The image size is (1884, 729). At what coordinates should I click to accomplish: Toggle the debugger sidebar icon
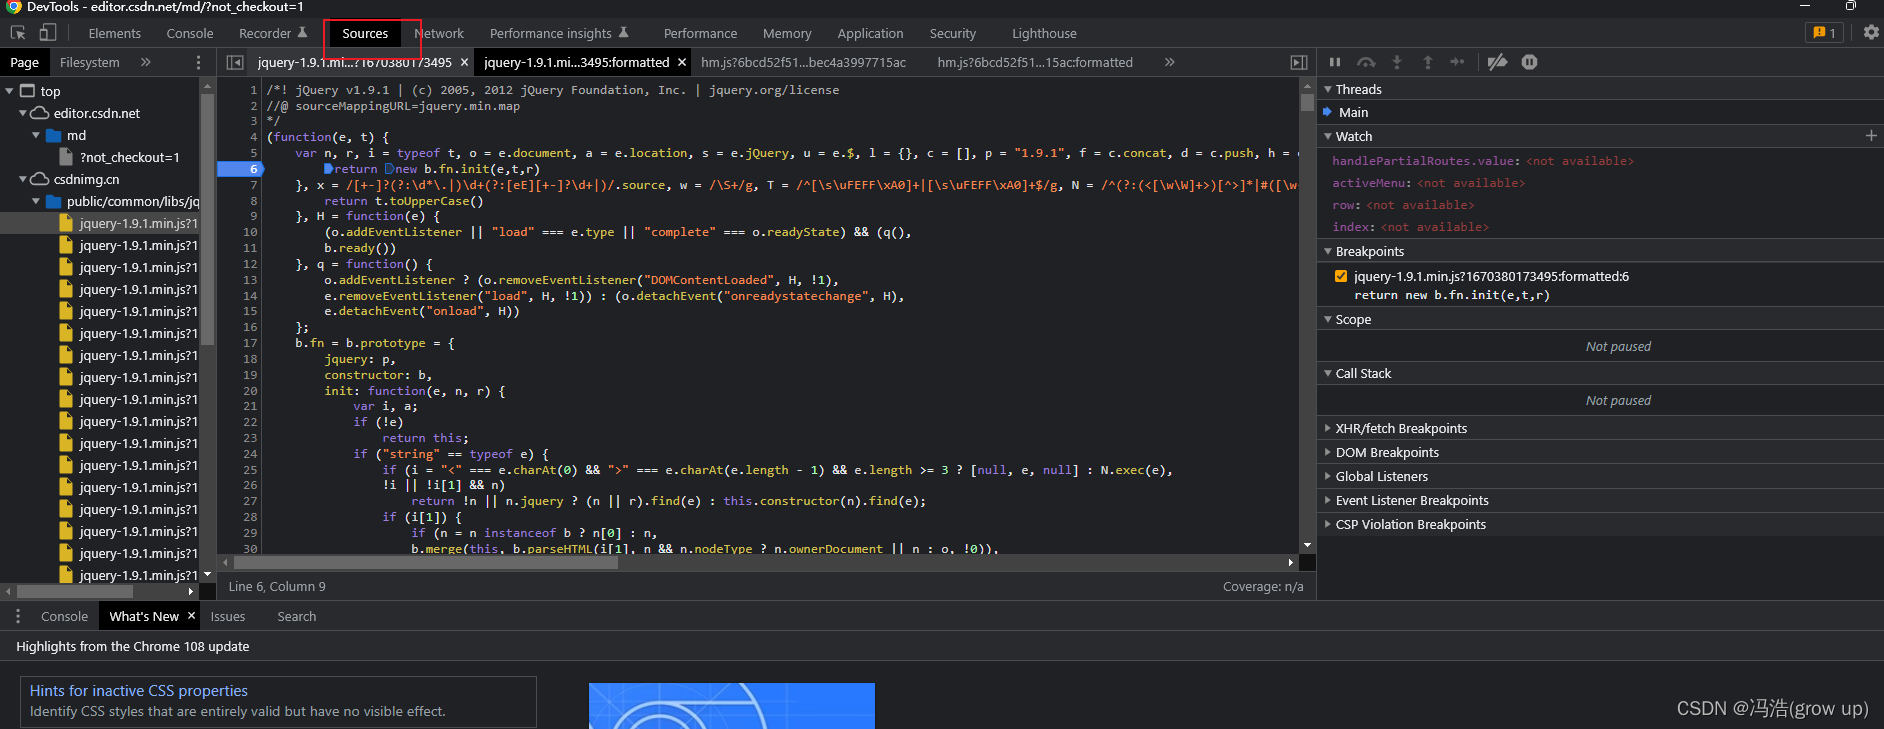1299,62
